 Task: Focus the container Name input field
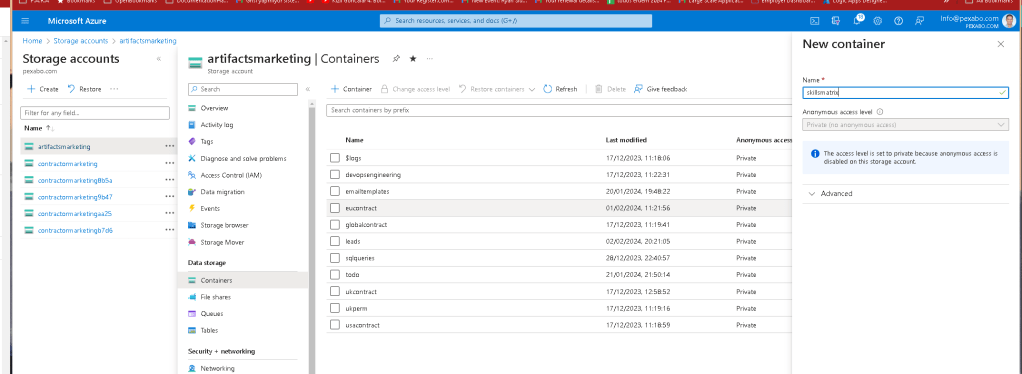pyautogui.click(x=905, y=93)
